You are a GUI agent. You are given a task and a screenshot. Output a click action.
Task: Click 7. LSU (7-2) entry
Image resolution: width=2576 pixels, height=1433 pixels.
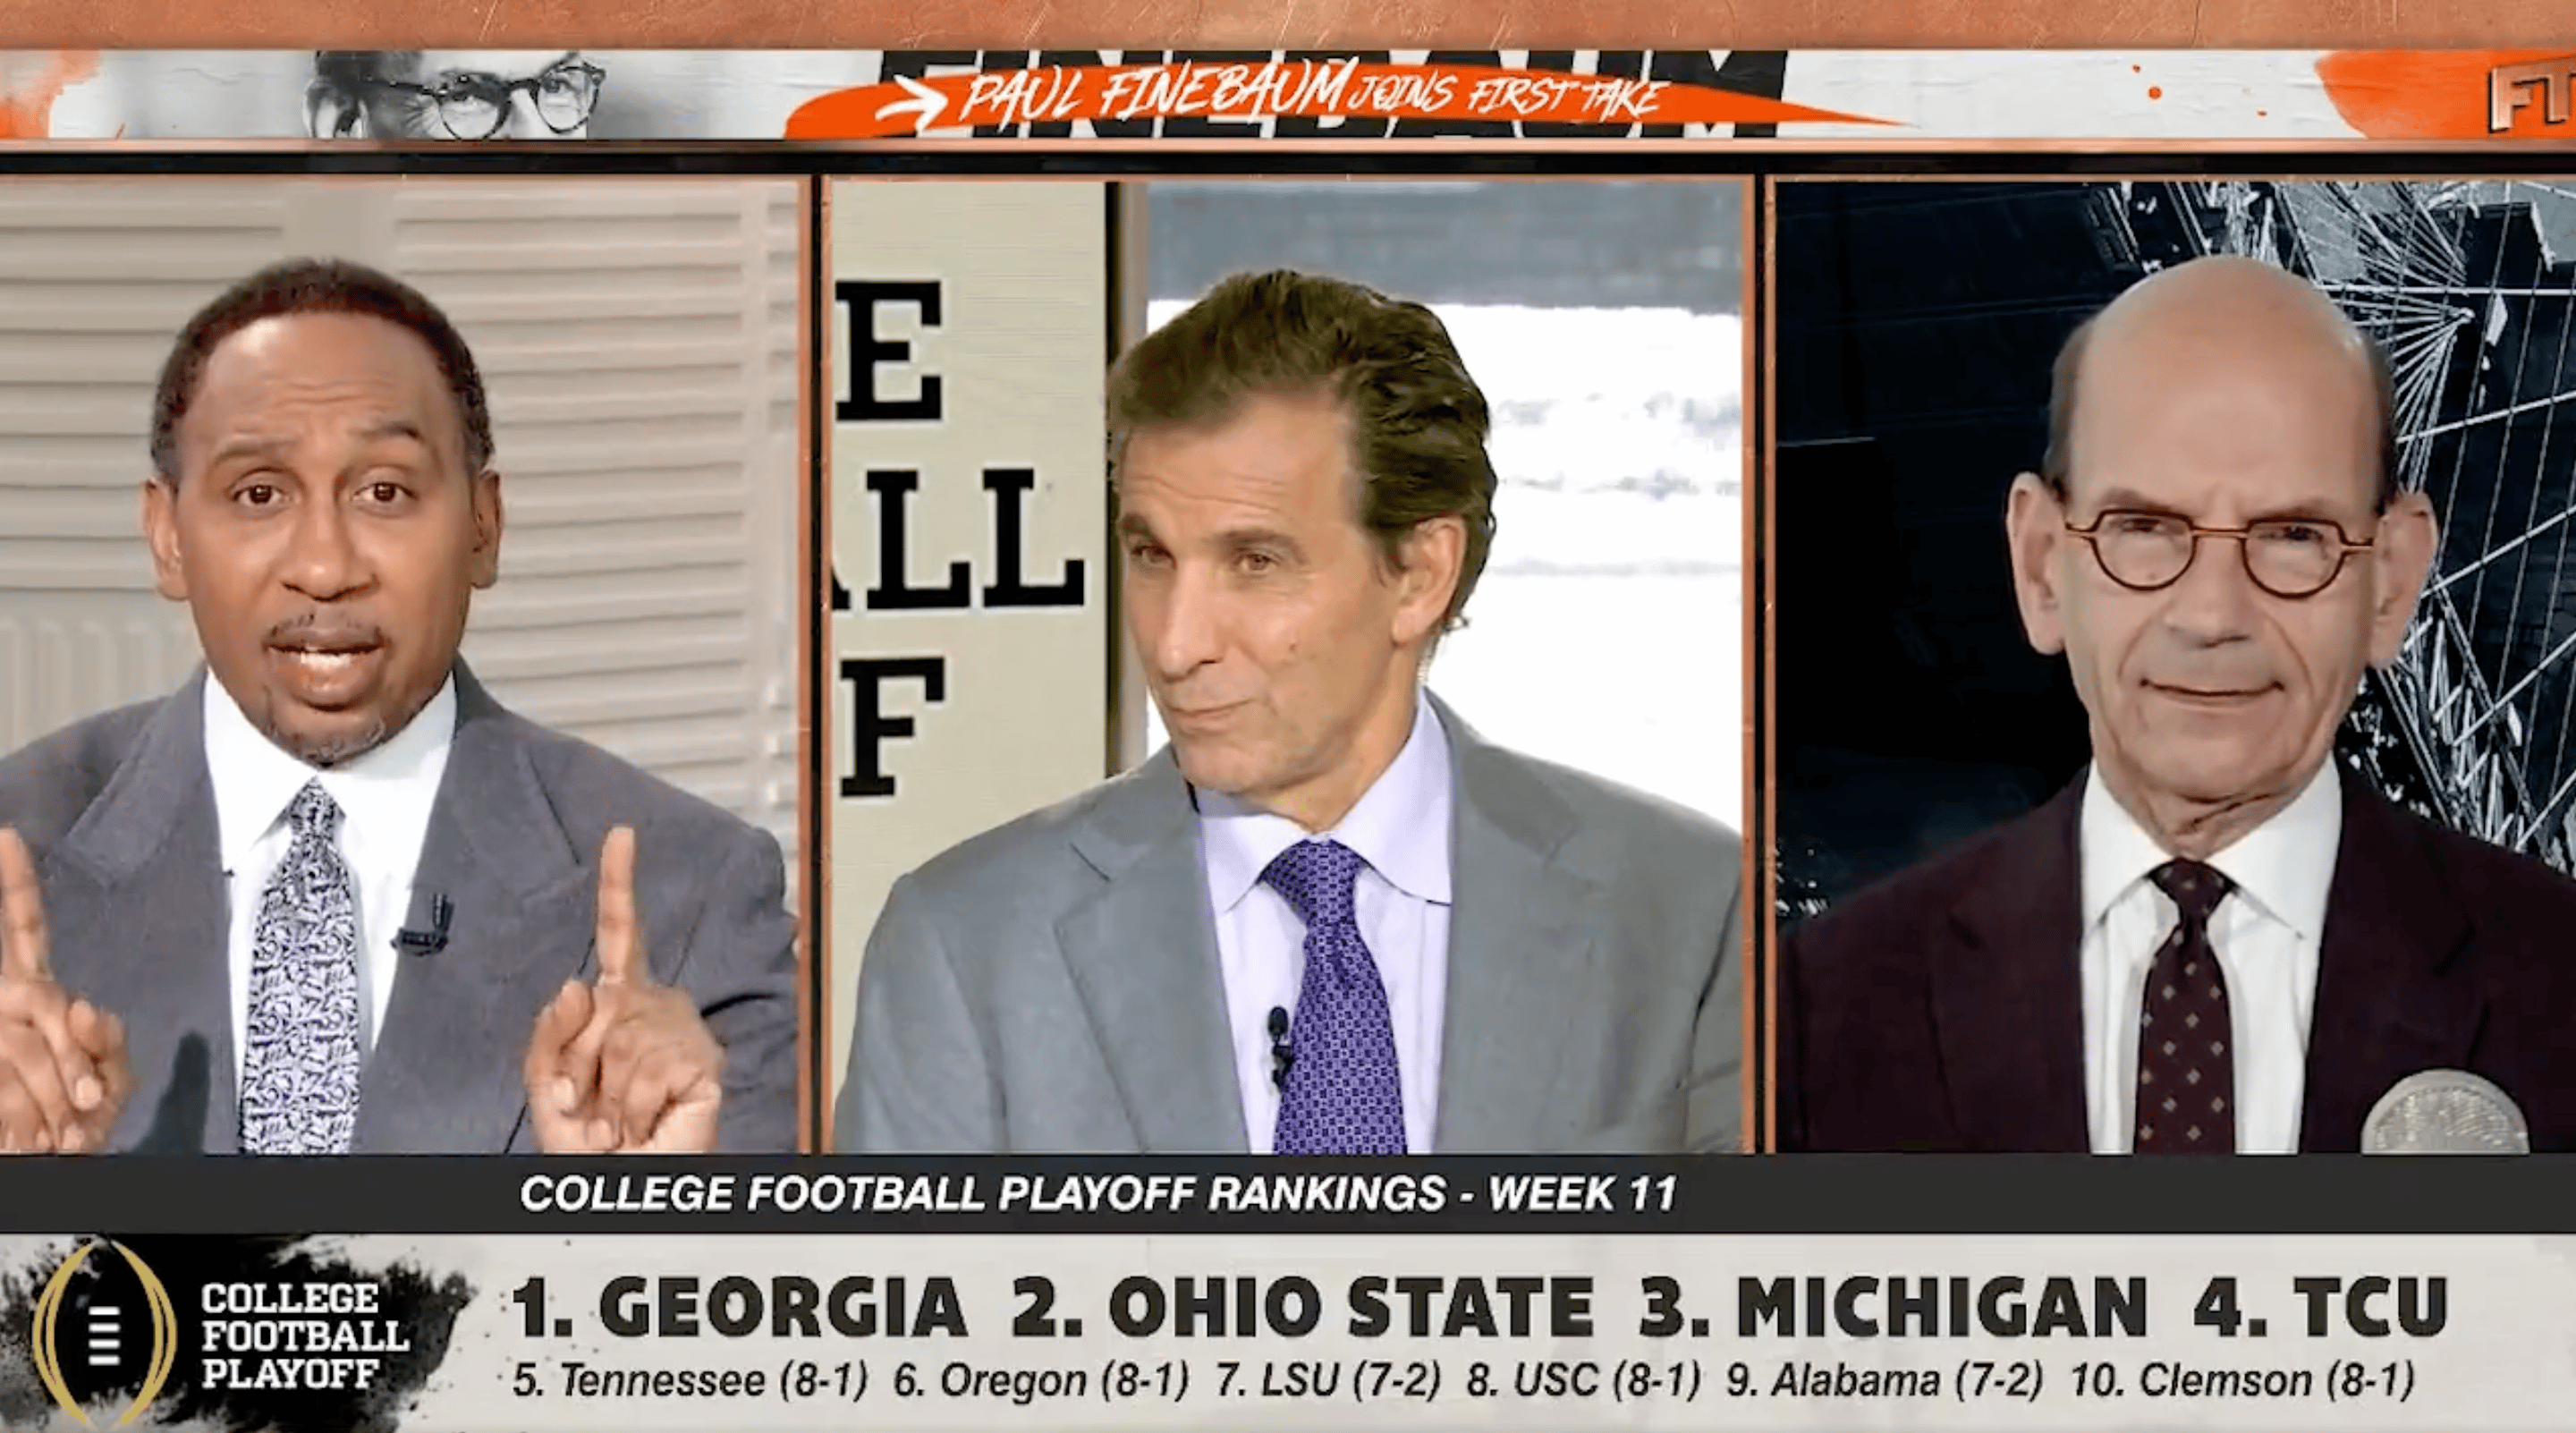[1328, 1381]
